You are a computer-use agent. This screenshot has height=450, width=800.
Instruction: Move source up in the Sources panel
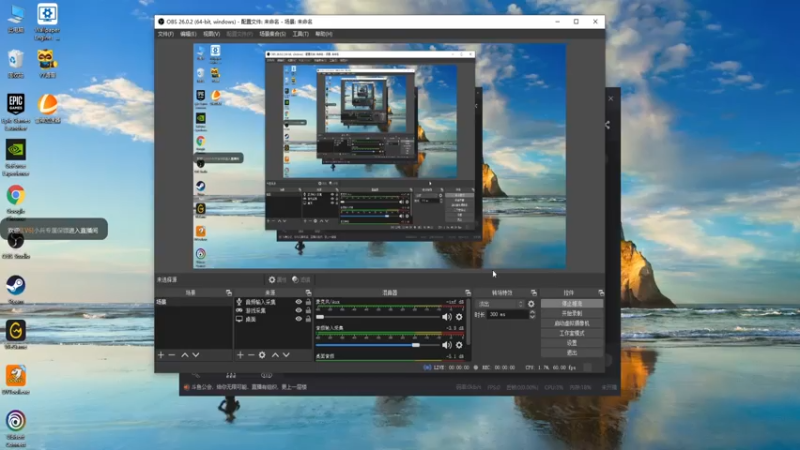[x=275, y=355]
